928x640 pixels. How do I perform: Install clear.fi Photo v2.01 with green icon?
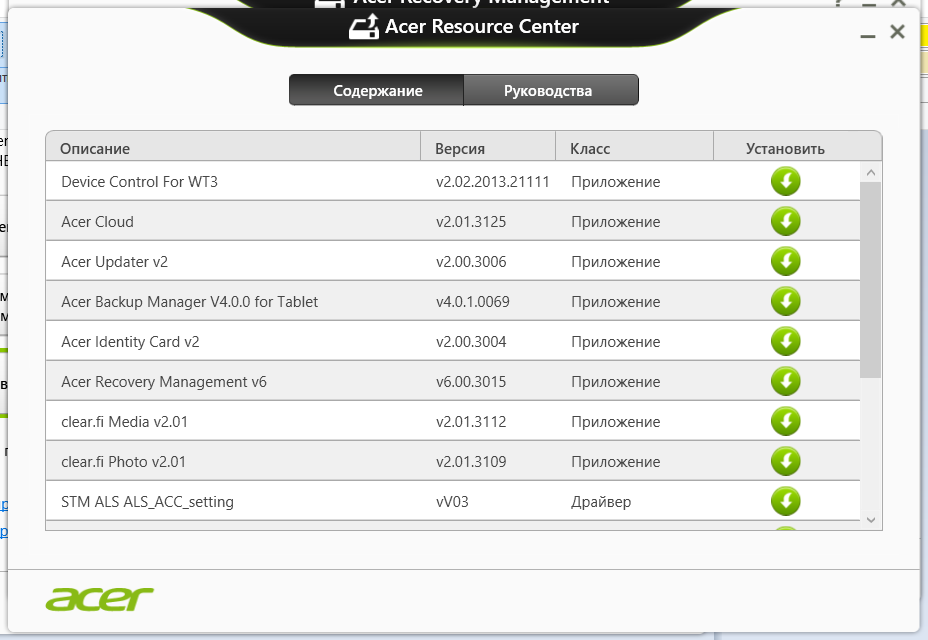[785, 461]
